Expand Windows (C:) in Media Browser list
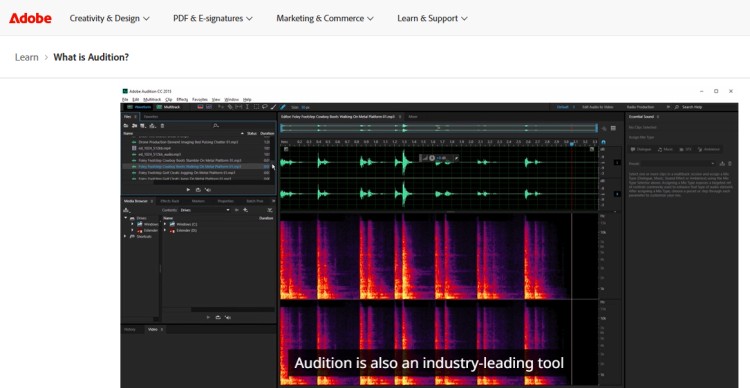This screenshot has width=750, height=388. pyautogui.click(x=165, y=224)
